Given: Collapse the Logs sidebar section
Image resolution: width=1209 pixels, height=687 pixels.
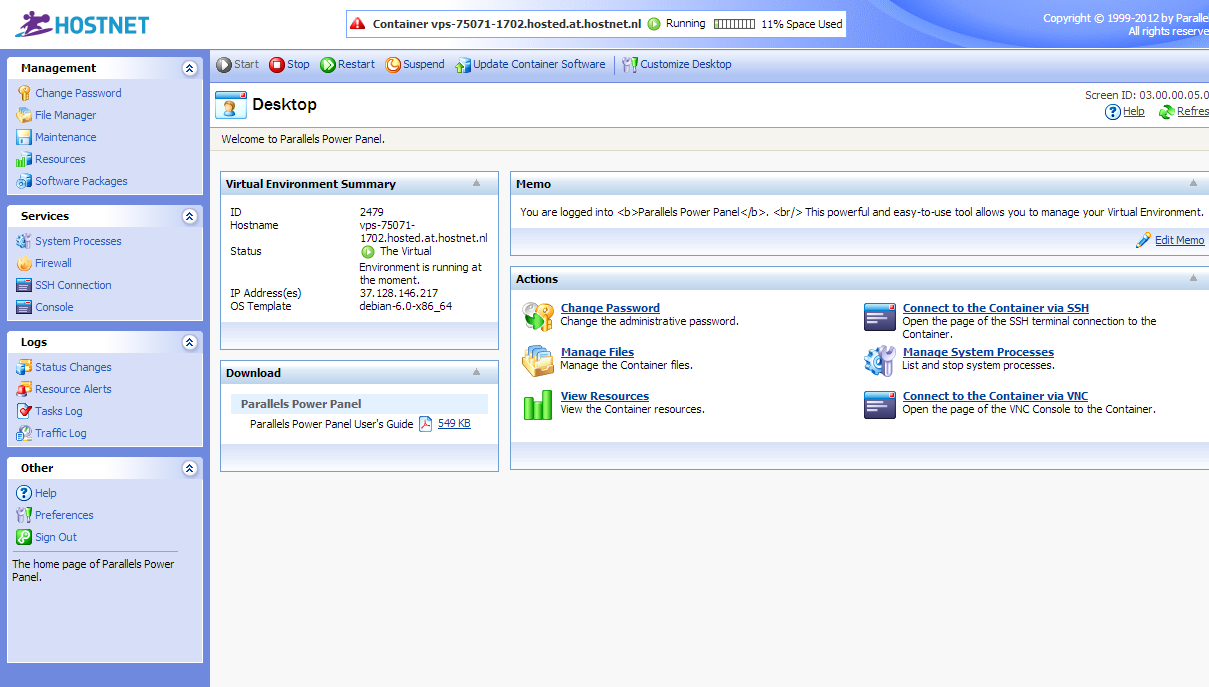Looking at the screenshot, I should [189, 343].
